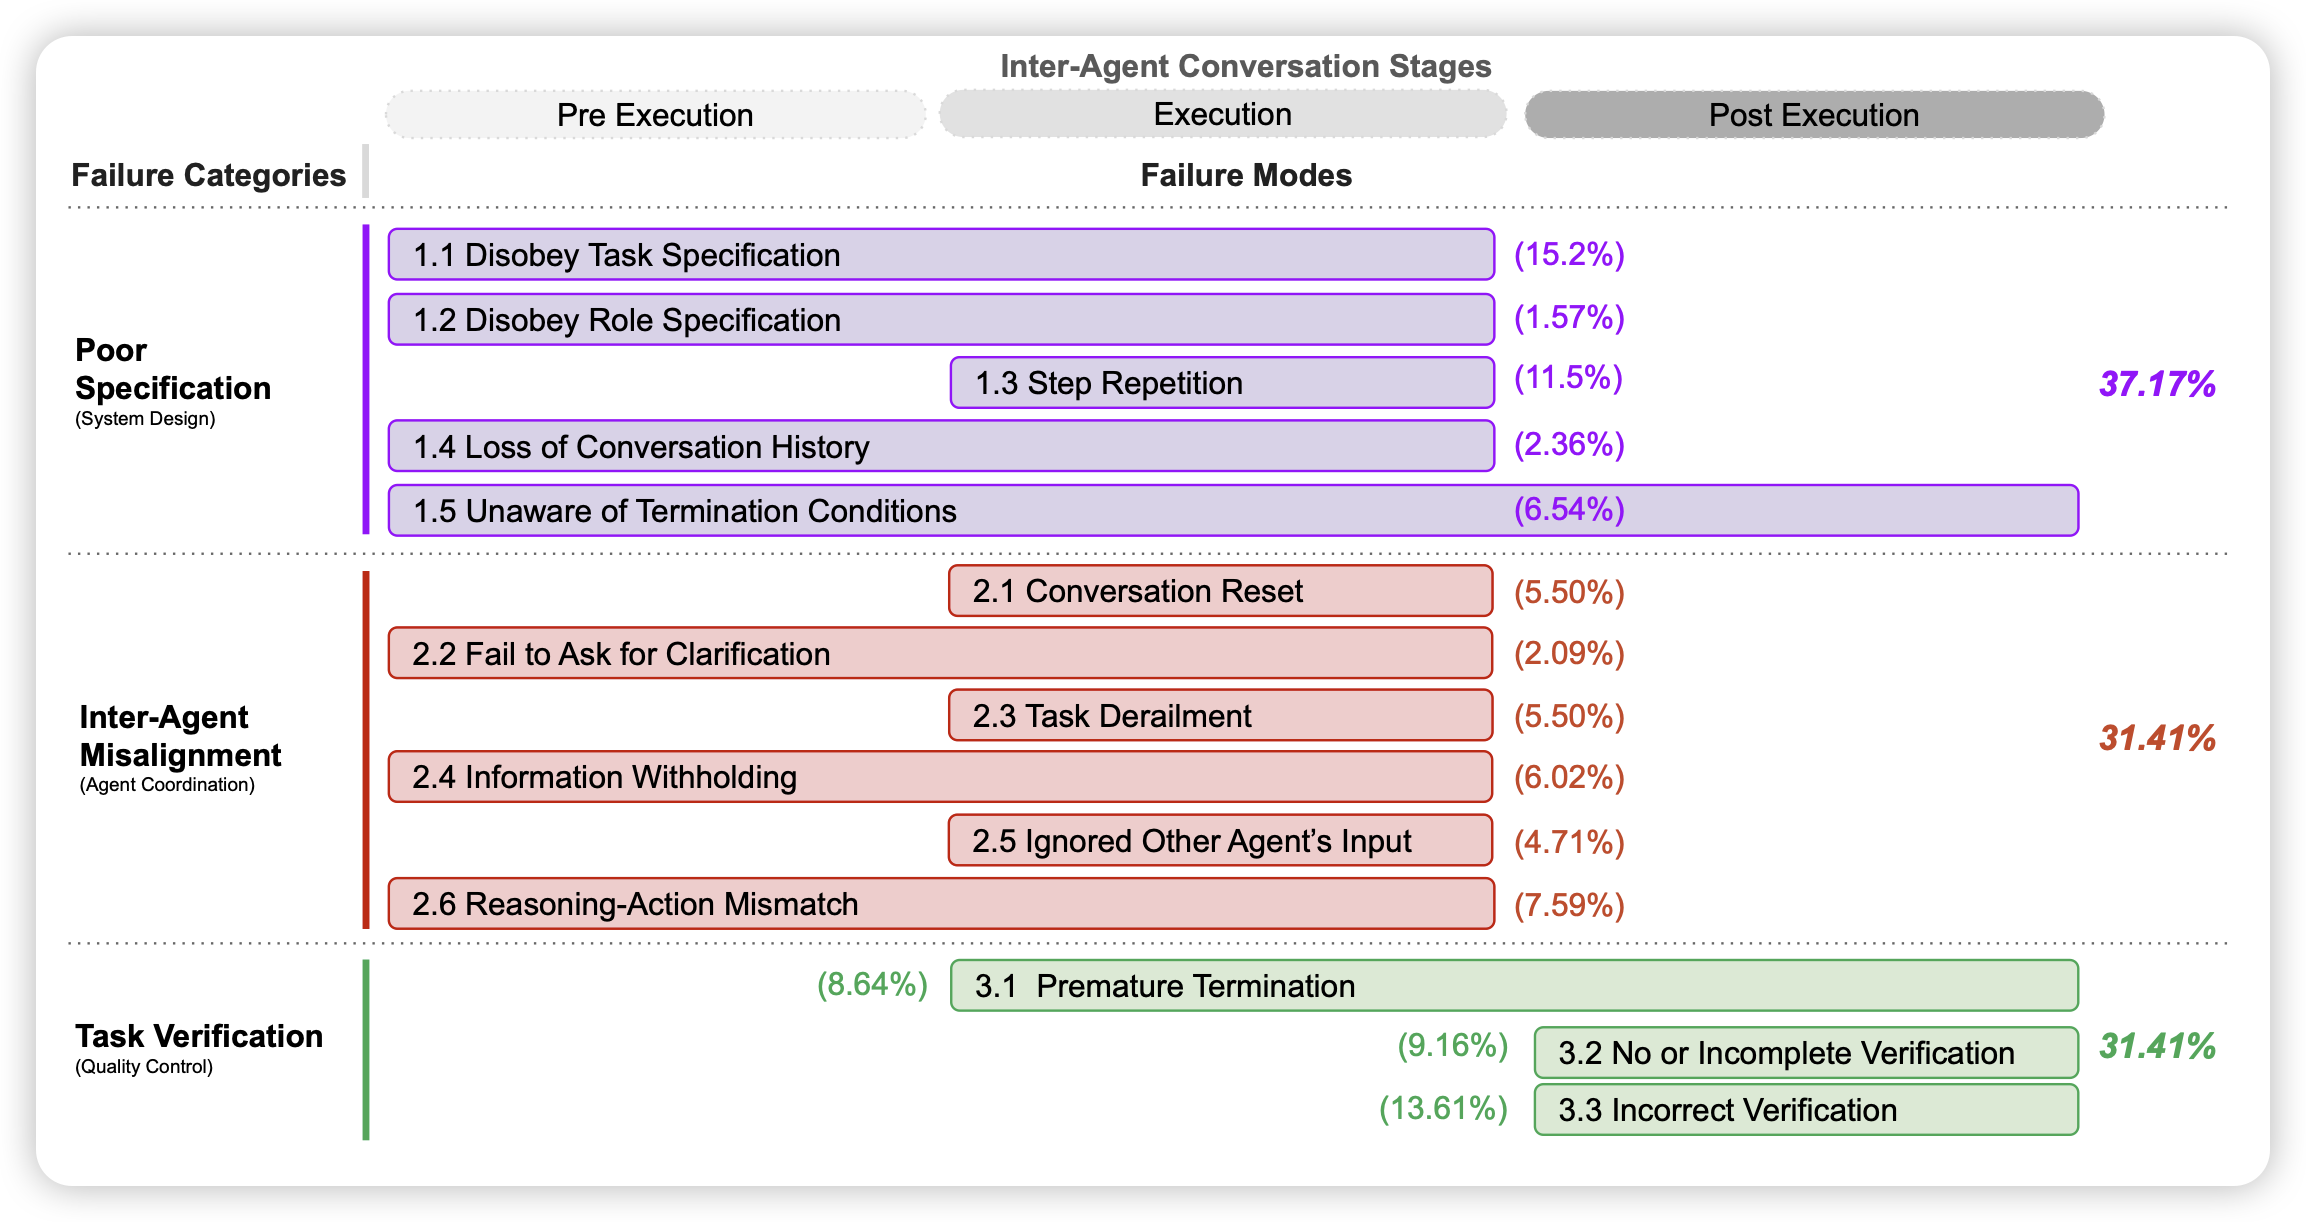Select the 2.3 Task Derailment box

[1220, 716]
